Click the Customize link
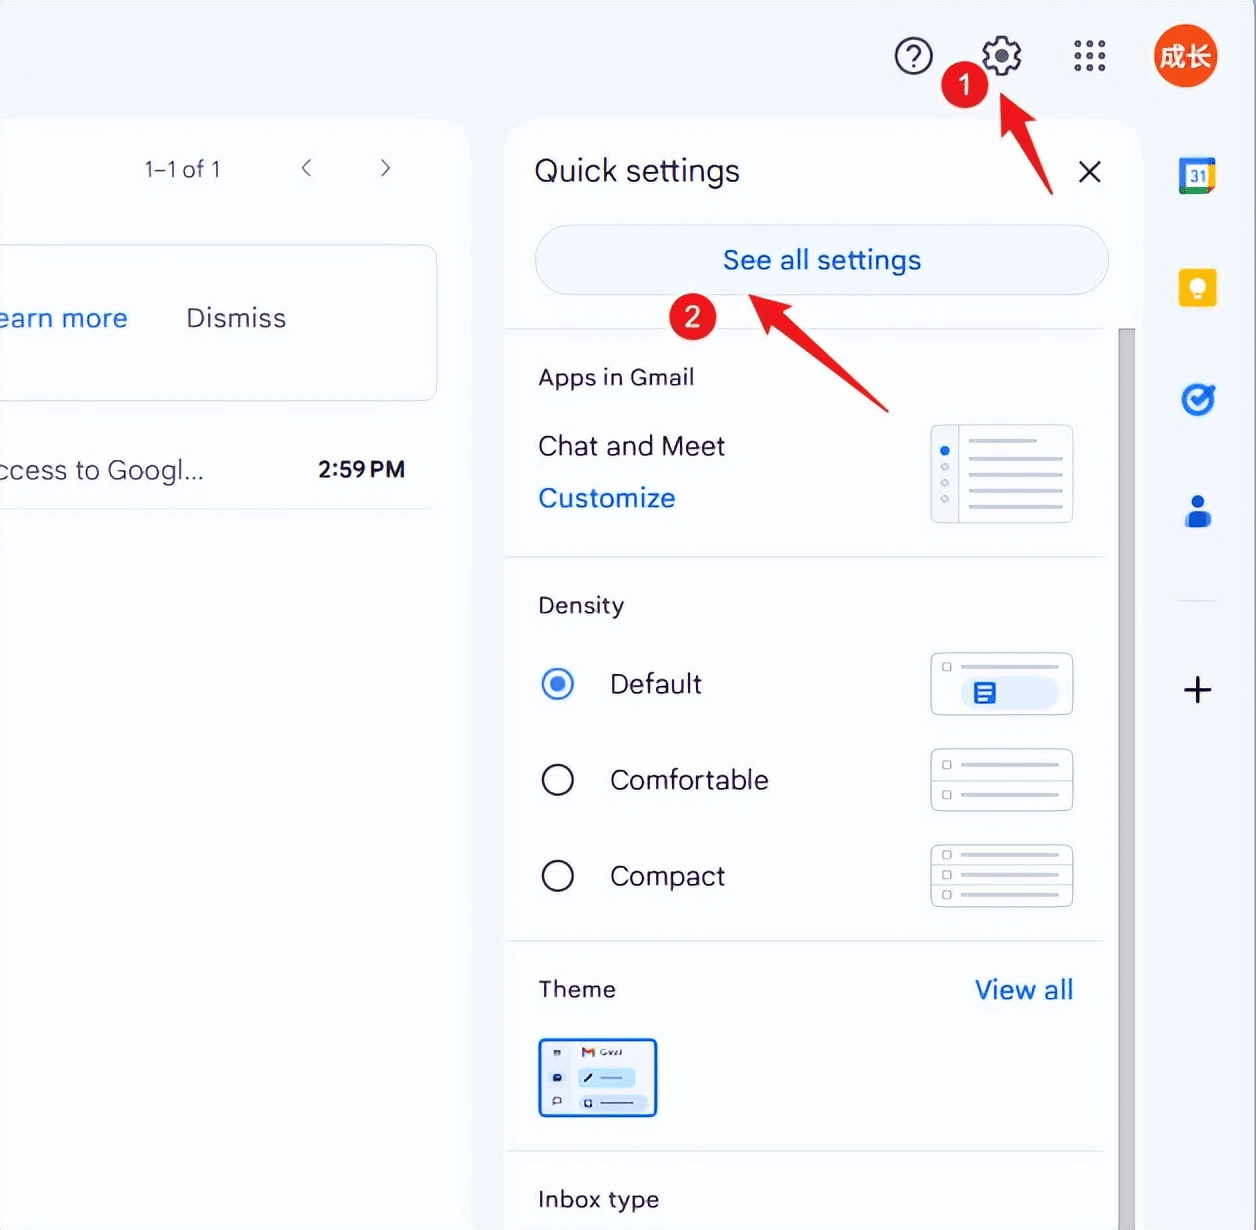The width and height of the screenshot is (1256, 1230). [606, 498]
